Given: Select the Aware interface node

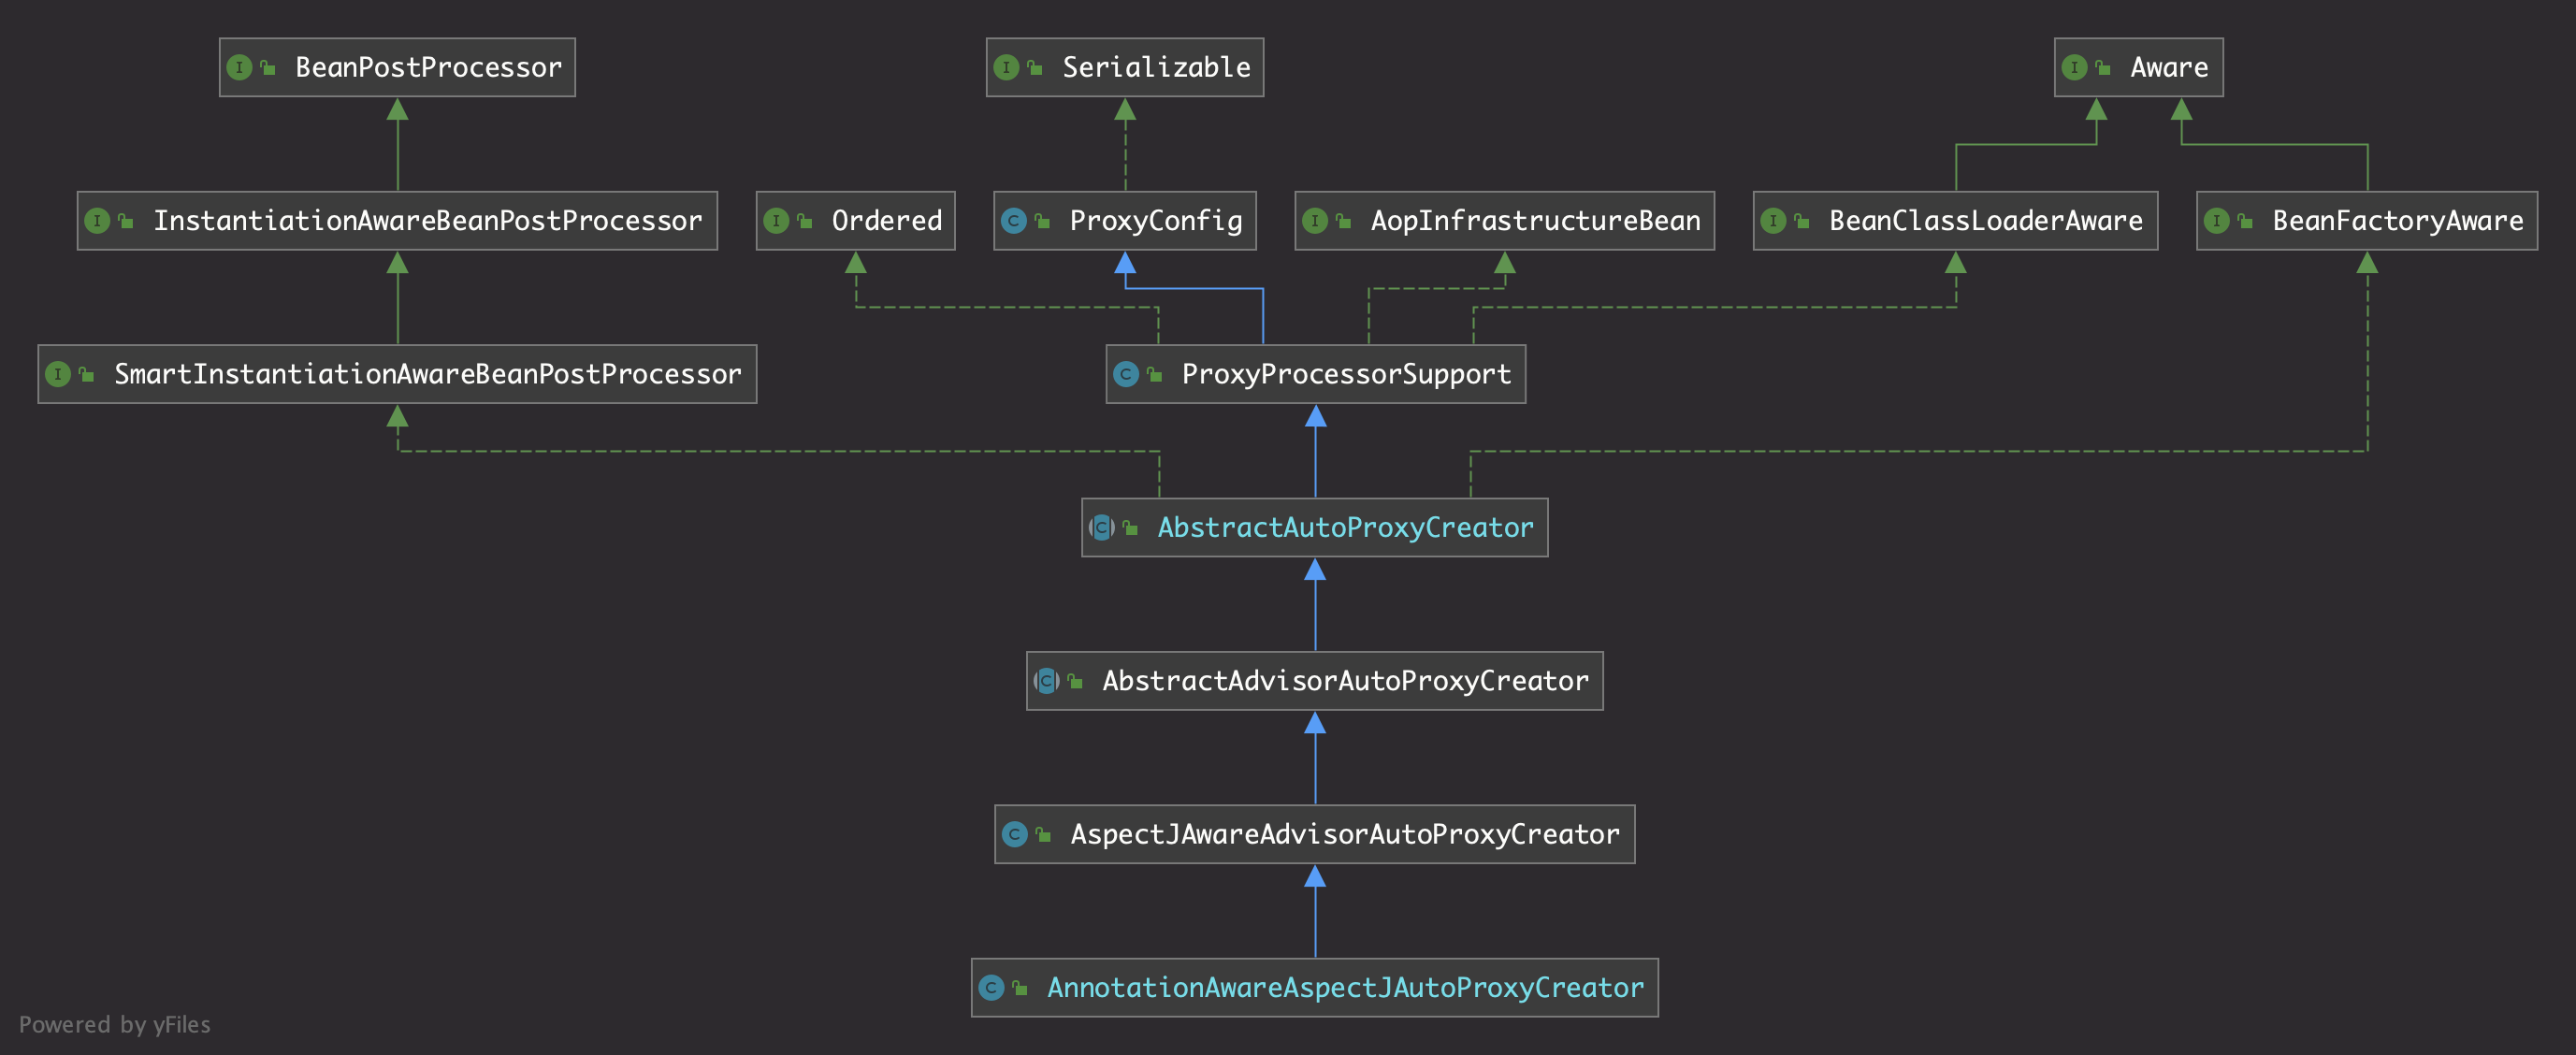Looking at the screenshot, I should pos(2139,67).
